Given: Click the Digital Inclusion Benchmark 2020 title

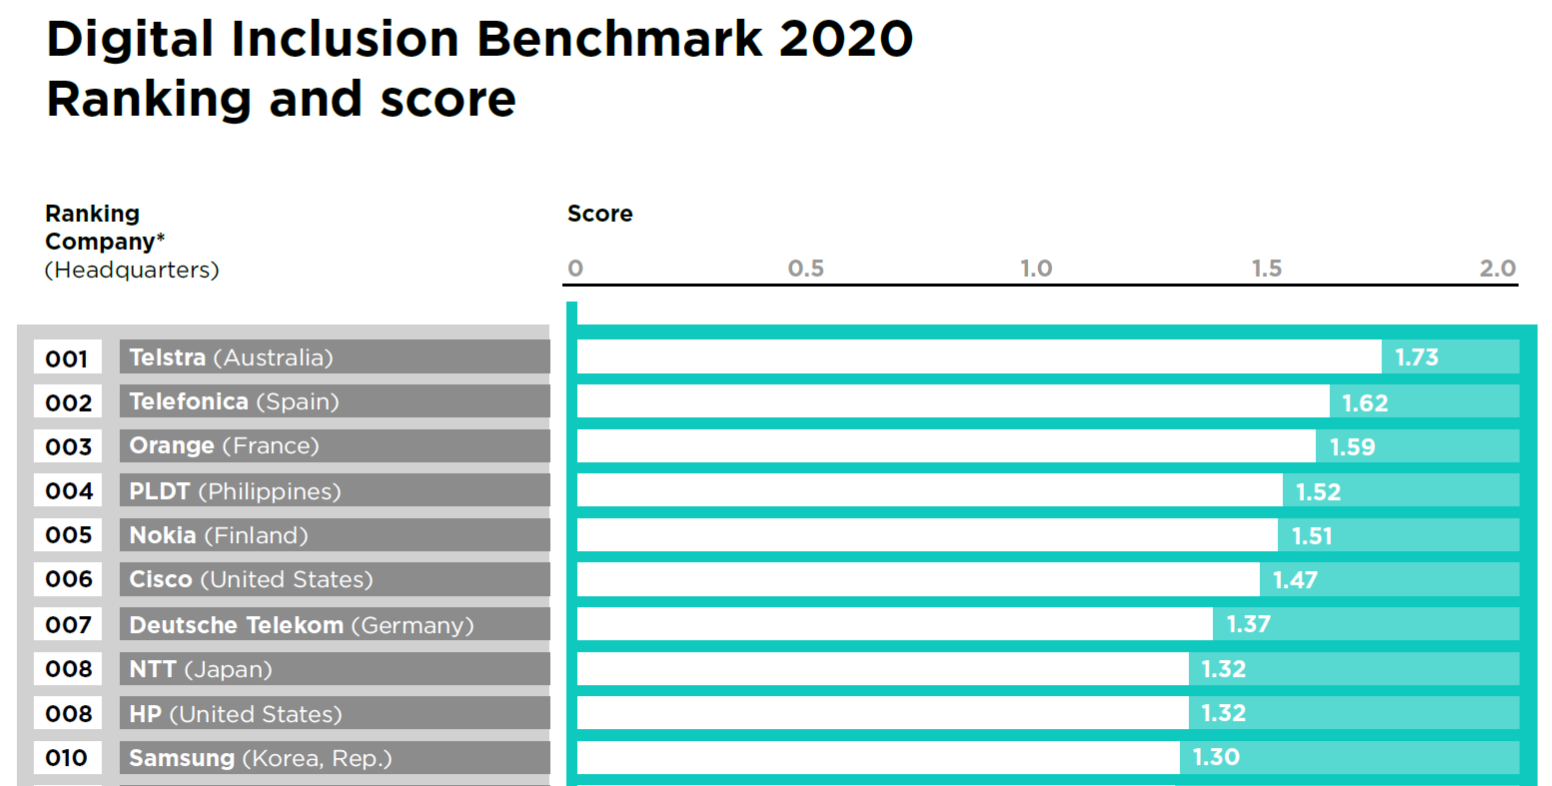Looking at the screenshot, I should click(479, 40).
